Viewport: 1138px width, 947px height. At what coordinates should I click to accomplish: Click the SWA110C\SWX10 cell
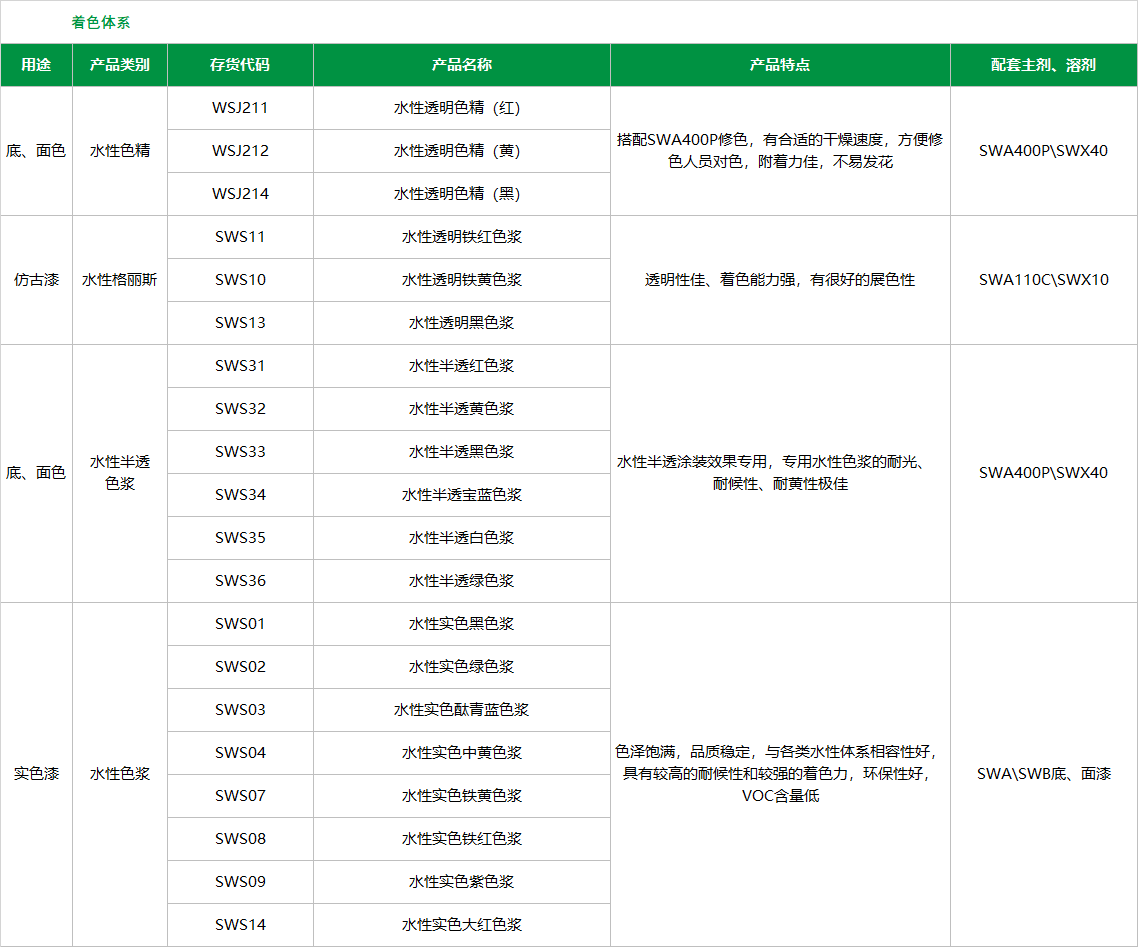pos(1044,279)
